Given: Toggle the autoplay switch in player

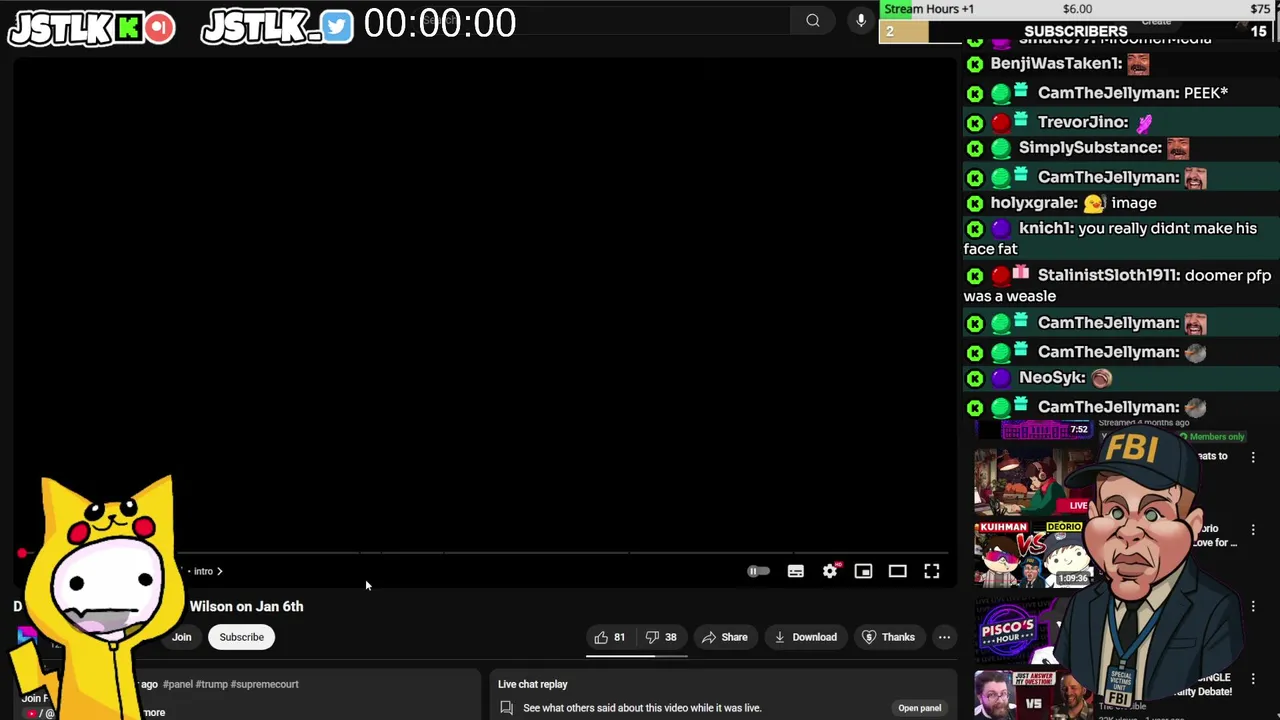Looking at the screenshot, I should click(758, 571).
